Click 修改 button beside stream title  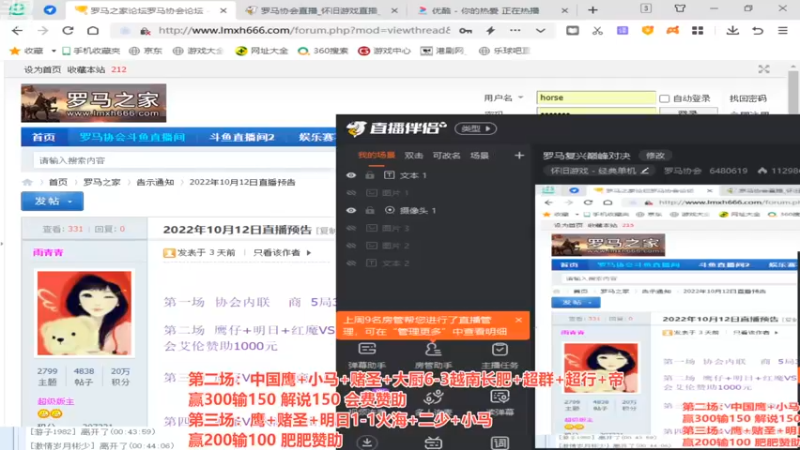click(655, 155)
